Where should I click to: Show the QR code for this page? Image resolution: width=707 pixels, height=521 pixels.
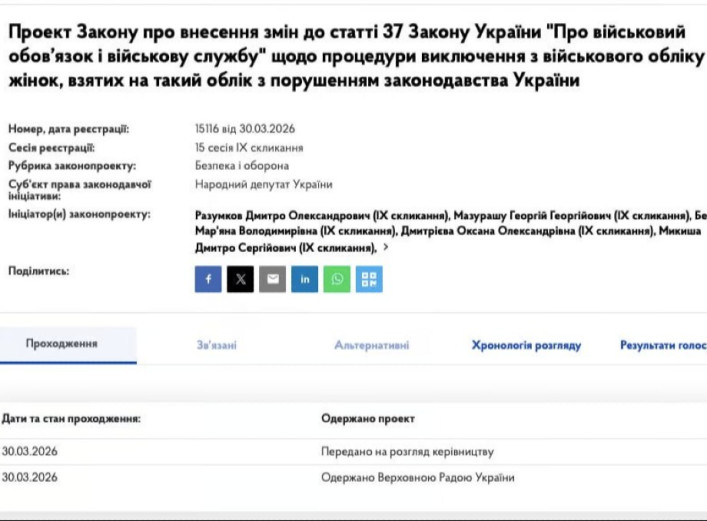coord(369,279)
